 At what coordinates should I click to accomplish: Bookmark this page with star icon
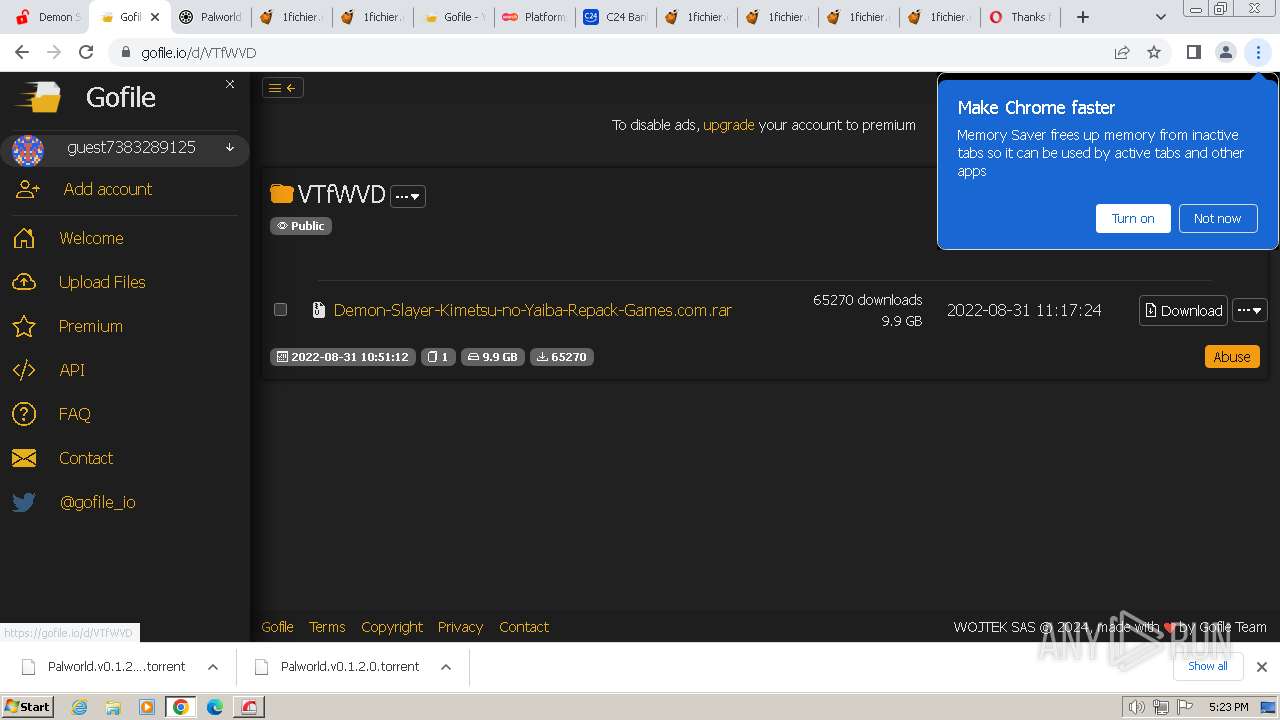click(1154, 52)
